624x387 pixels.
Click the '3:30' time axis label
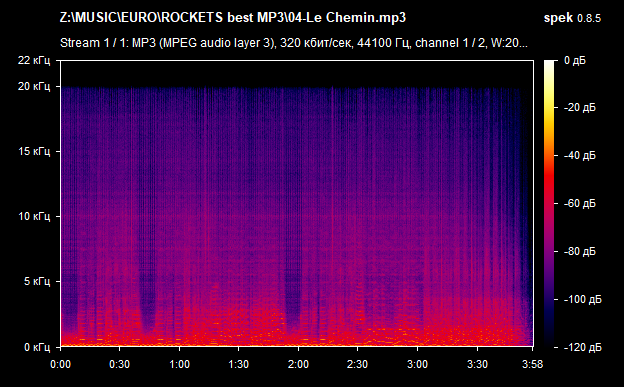tap(477, 364)
